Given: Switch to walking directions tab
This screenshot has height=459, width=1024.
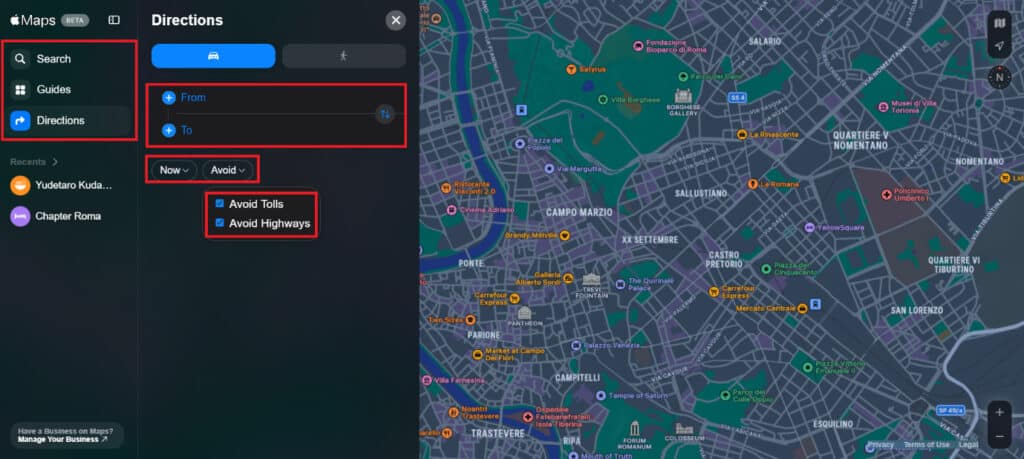Looking at the screenshot, I should 344,56.
